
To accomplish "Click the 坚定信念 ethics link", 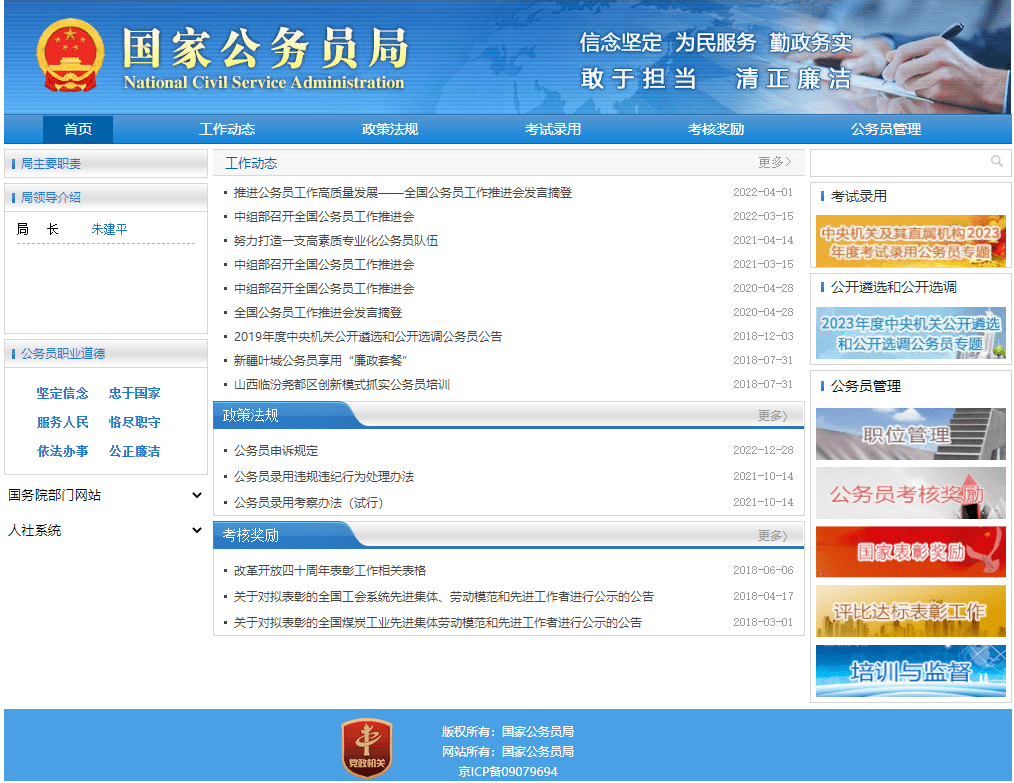I will pyautogui.click(x=63, y=393).
